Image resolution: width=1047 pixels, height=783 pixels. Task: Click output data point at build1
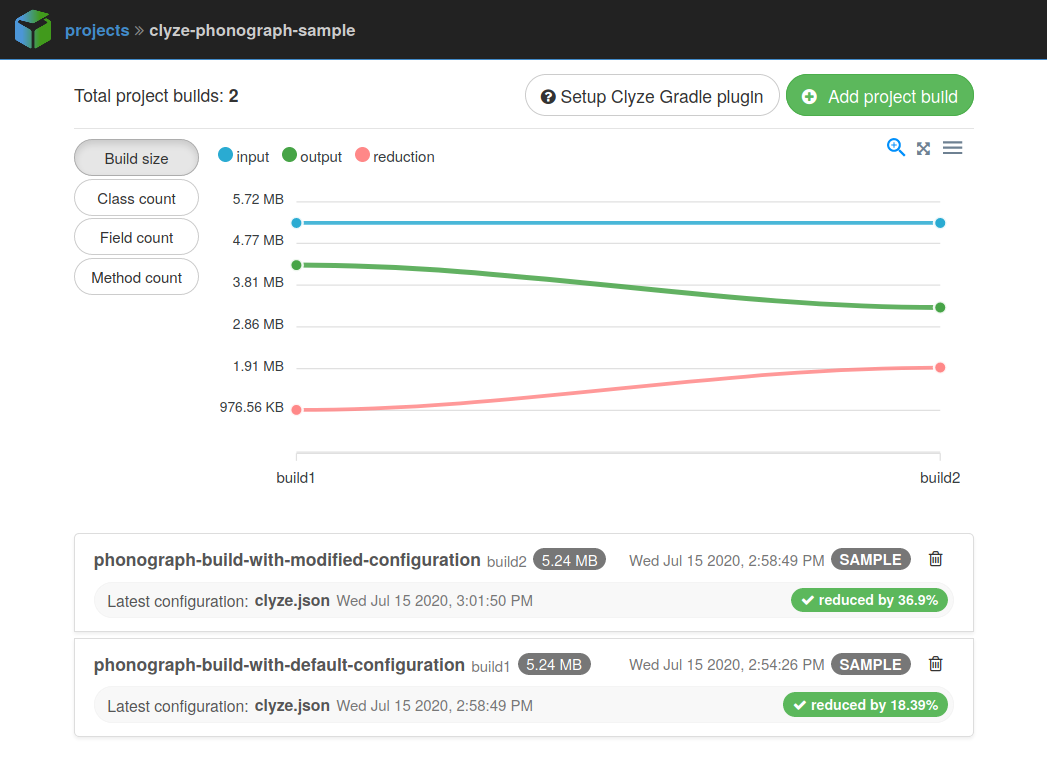296,265
